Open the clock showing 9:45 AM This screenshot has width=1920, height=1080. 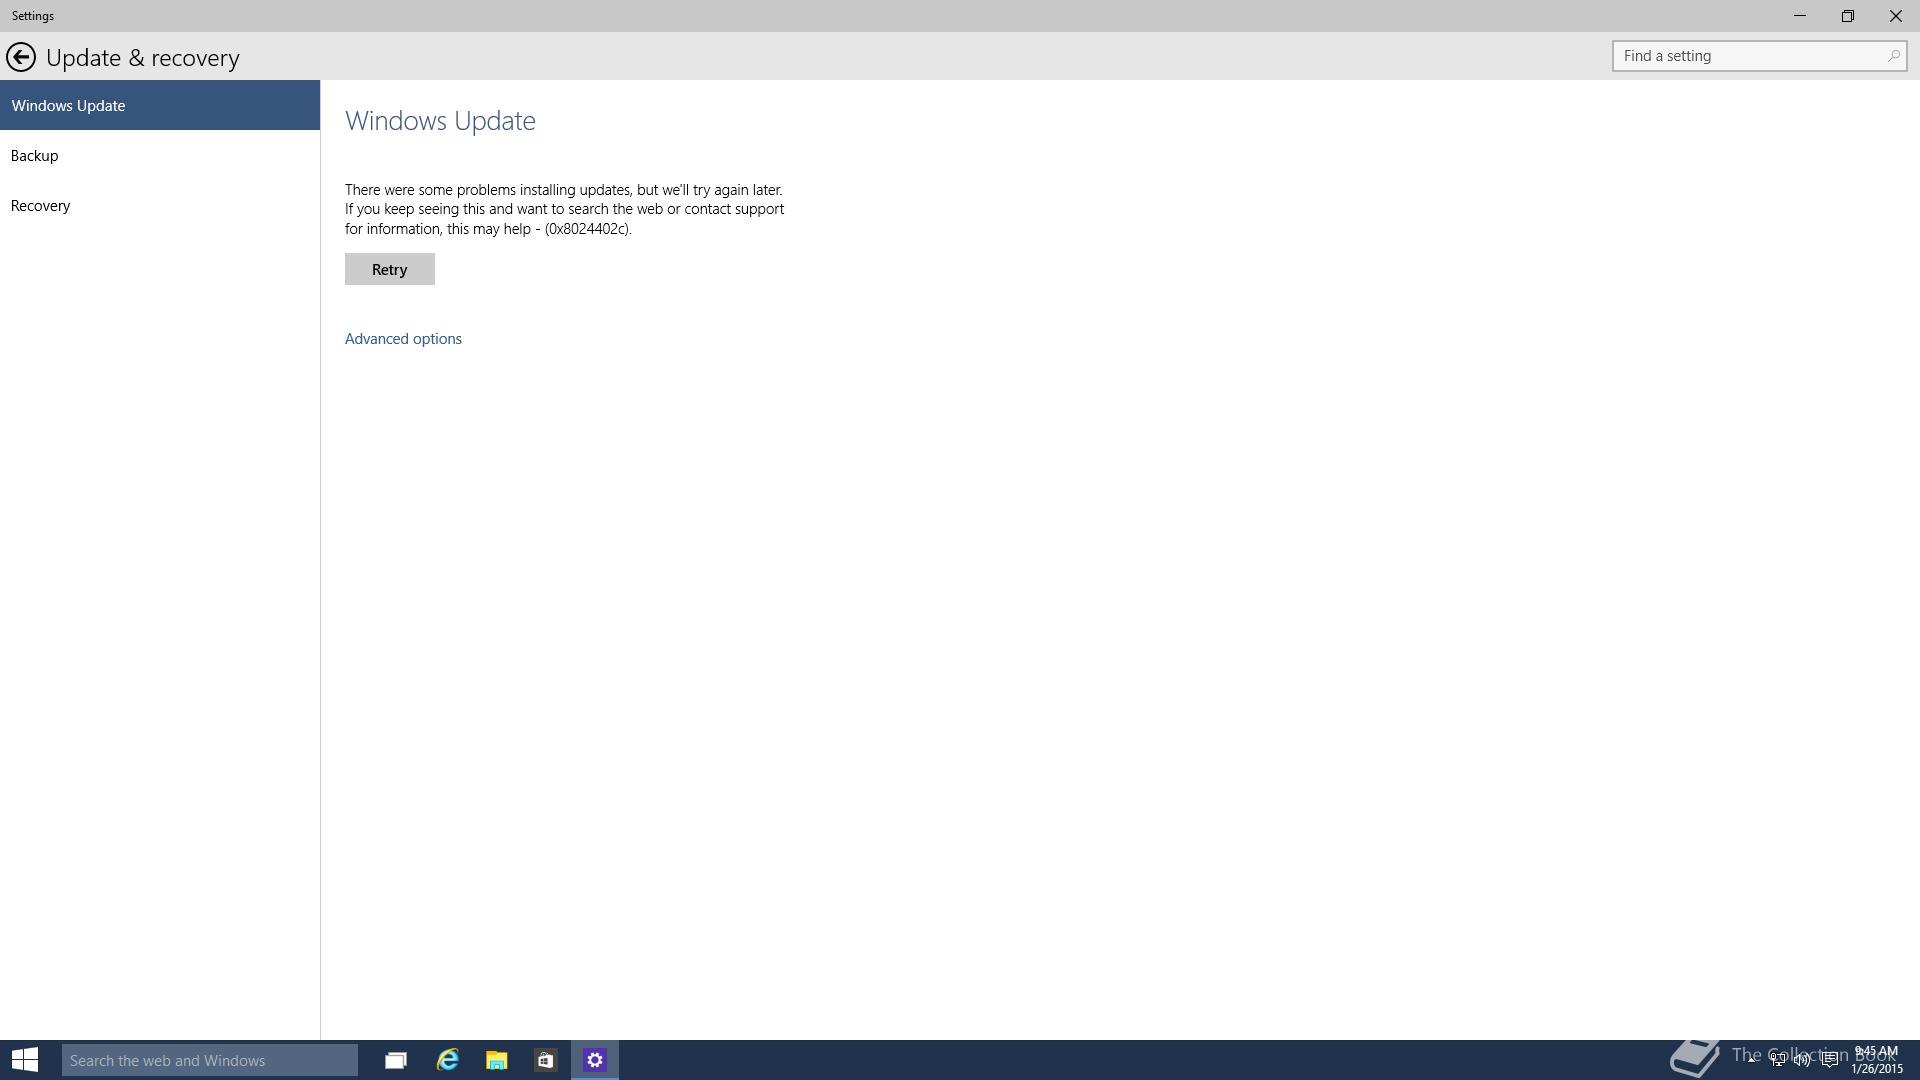click(x=1876, y=1059)
